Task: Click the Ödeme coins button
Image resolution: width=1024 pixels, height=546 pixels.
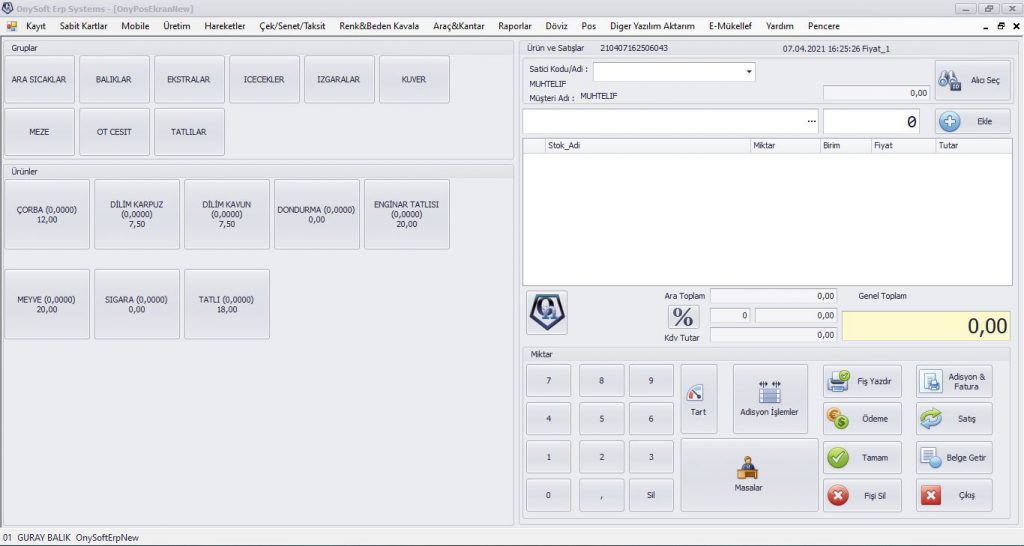Action: [x=862, y=419]
